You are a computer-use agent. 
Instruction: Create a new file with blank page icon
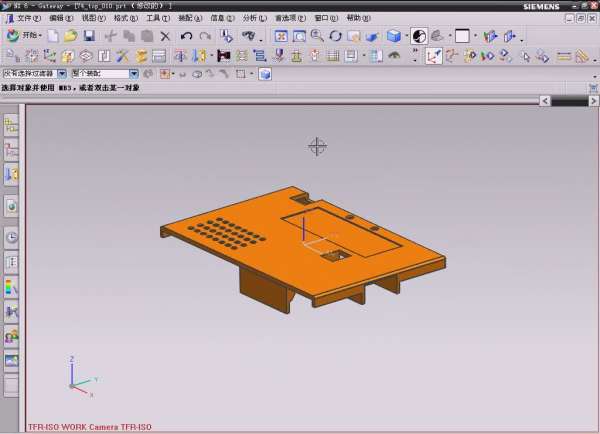pyautogui.click(x=52, y=36)
